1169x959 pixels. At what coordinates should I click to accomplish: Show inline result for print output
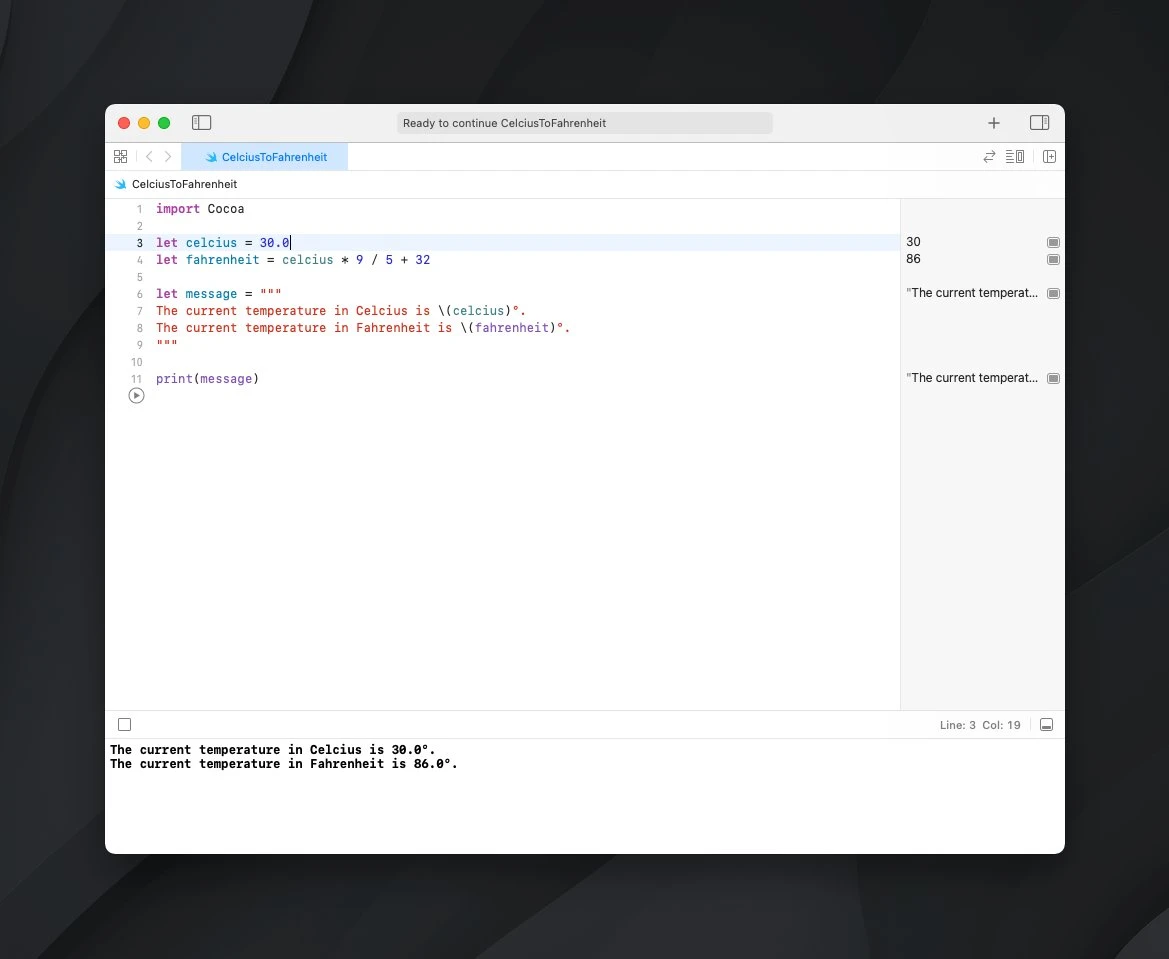coord(1053,379)
